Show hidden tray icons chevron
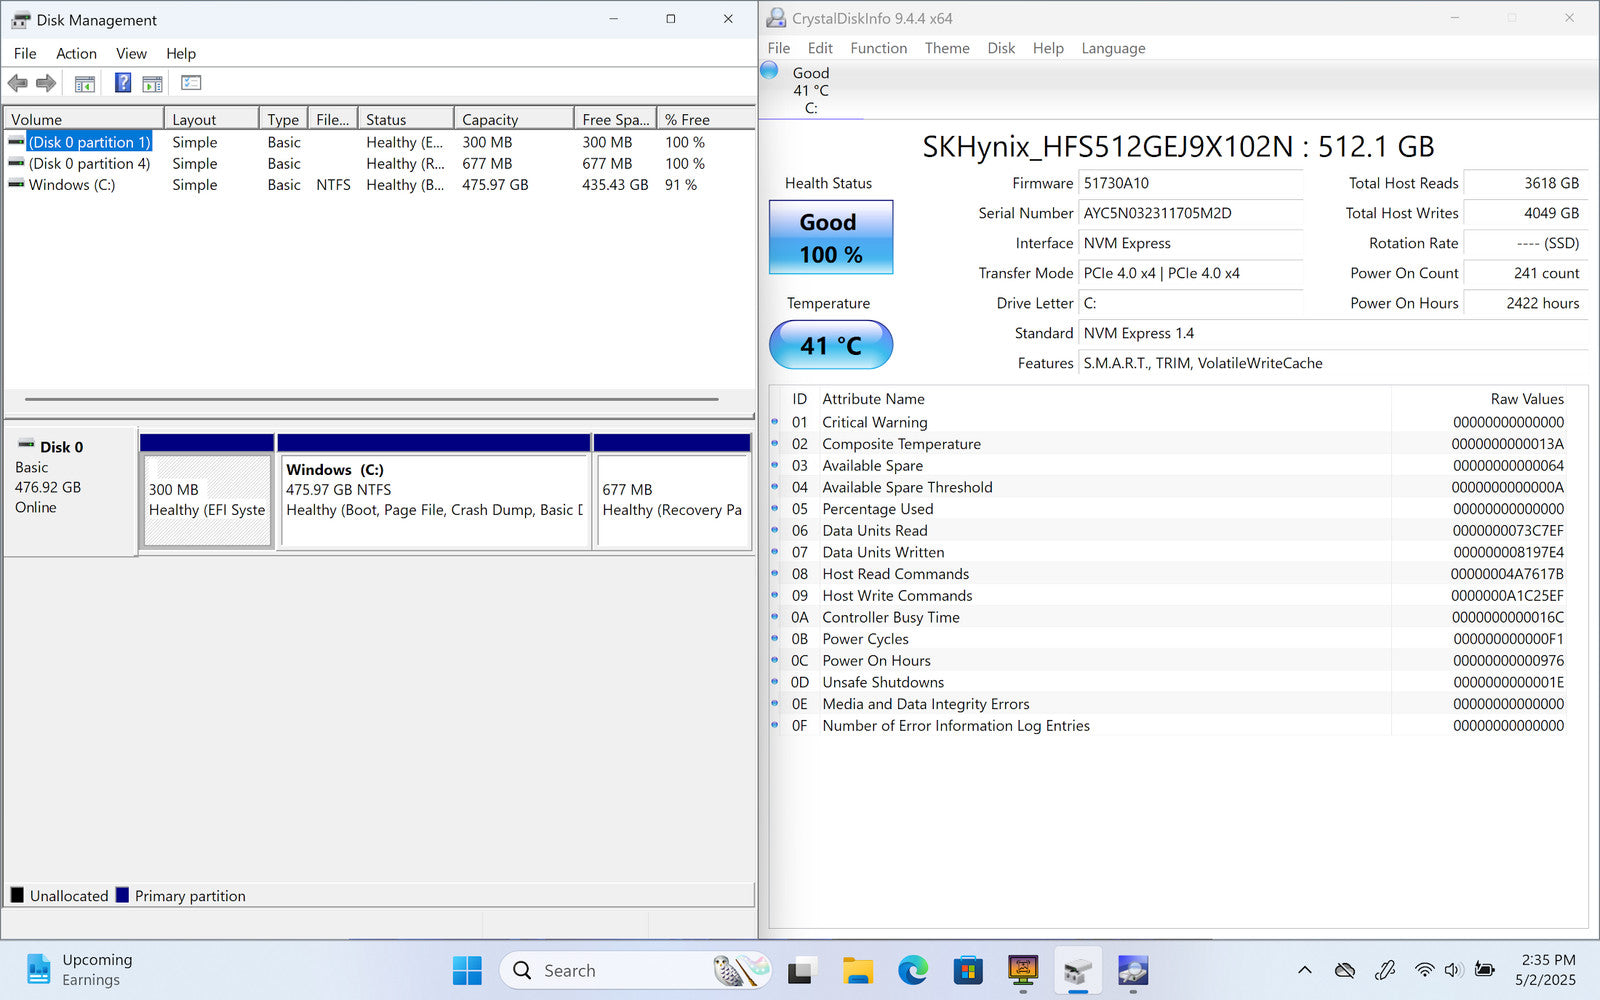 [x=1305, y=970]
